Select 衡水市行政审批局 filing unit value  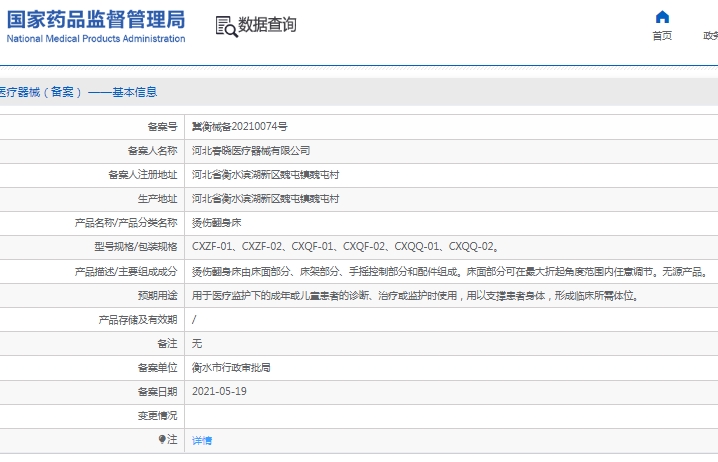231,368
